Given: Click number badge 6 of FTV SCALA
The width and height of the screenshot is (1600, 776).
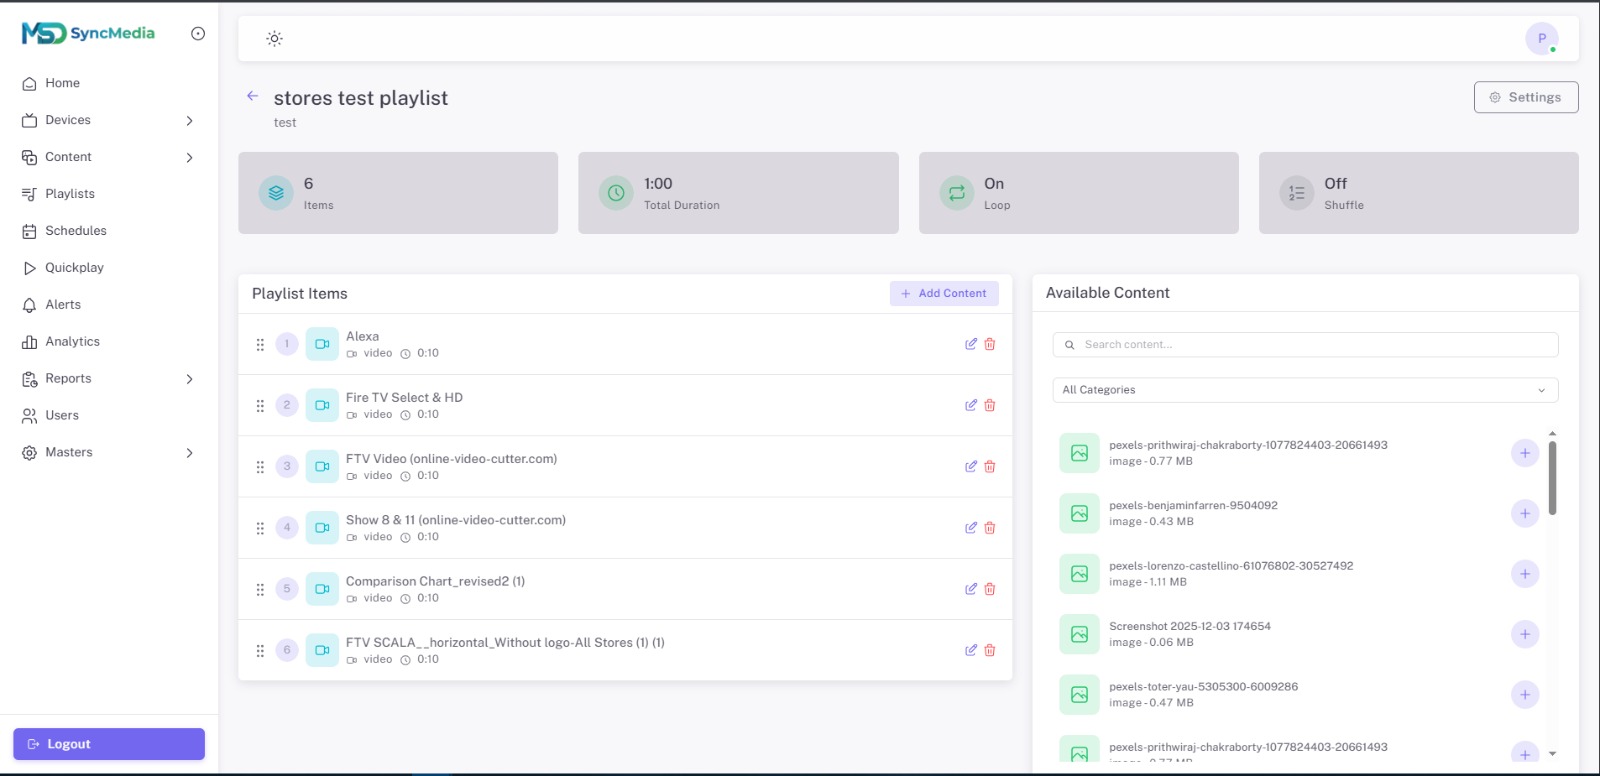Looking at the screenshot, I should coord(287,650).
